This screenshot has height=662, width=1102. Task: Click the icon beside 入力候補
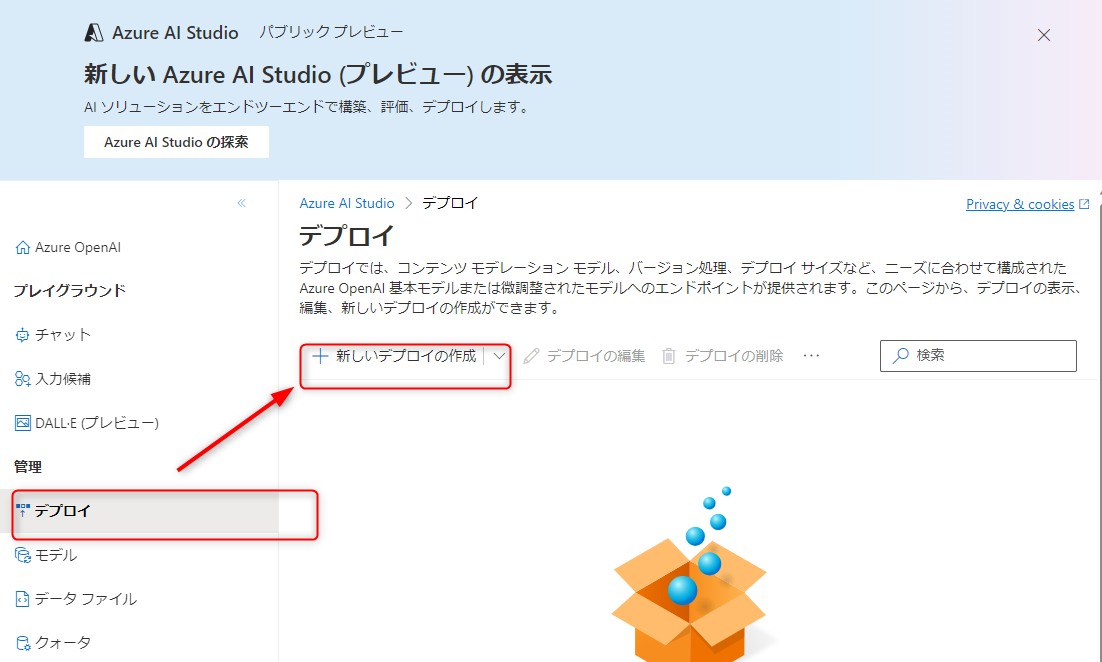pos(22,379)
